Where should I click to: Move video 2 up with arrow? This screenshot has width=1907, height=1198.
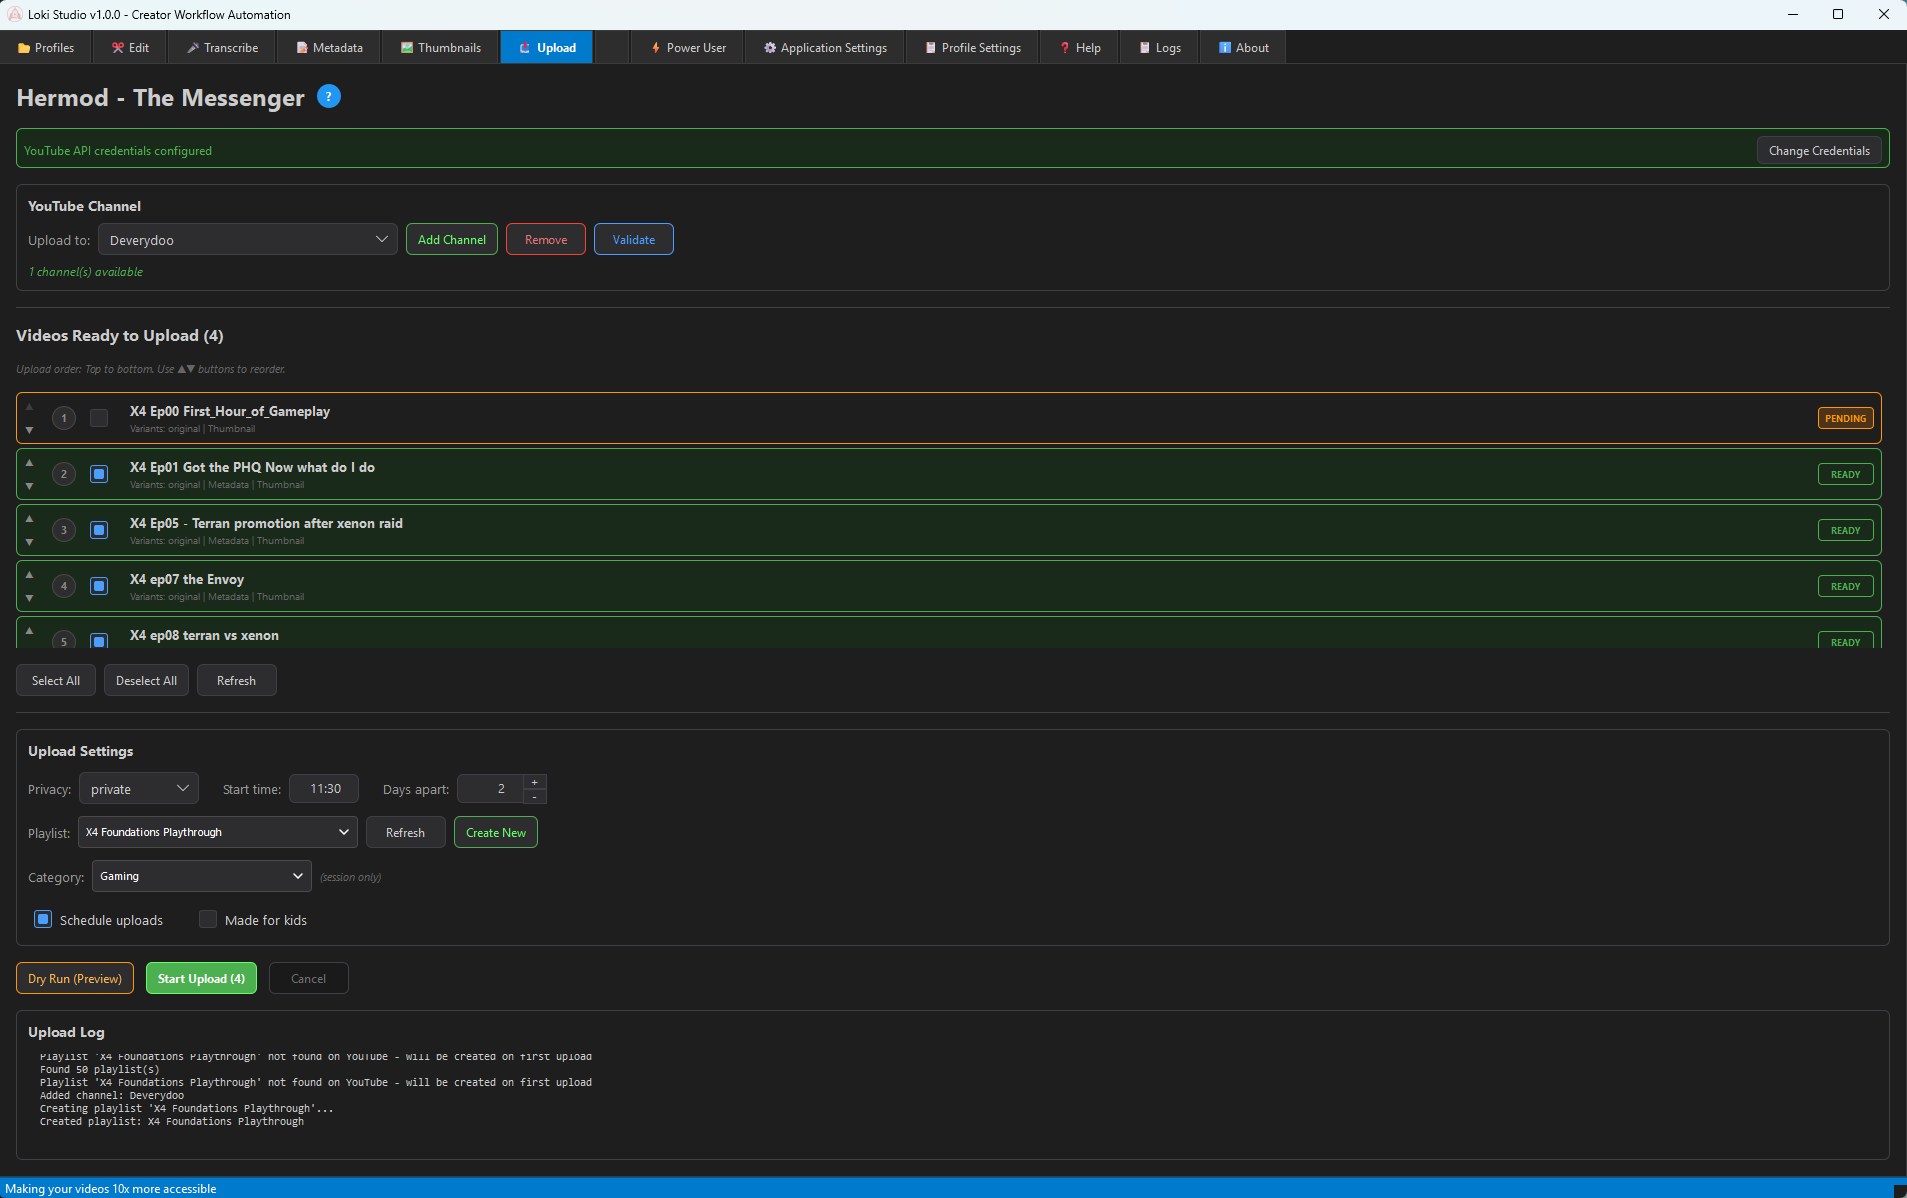[29, 463]
